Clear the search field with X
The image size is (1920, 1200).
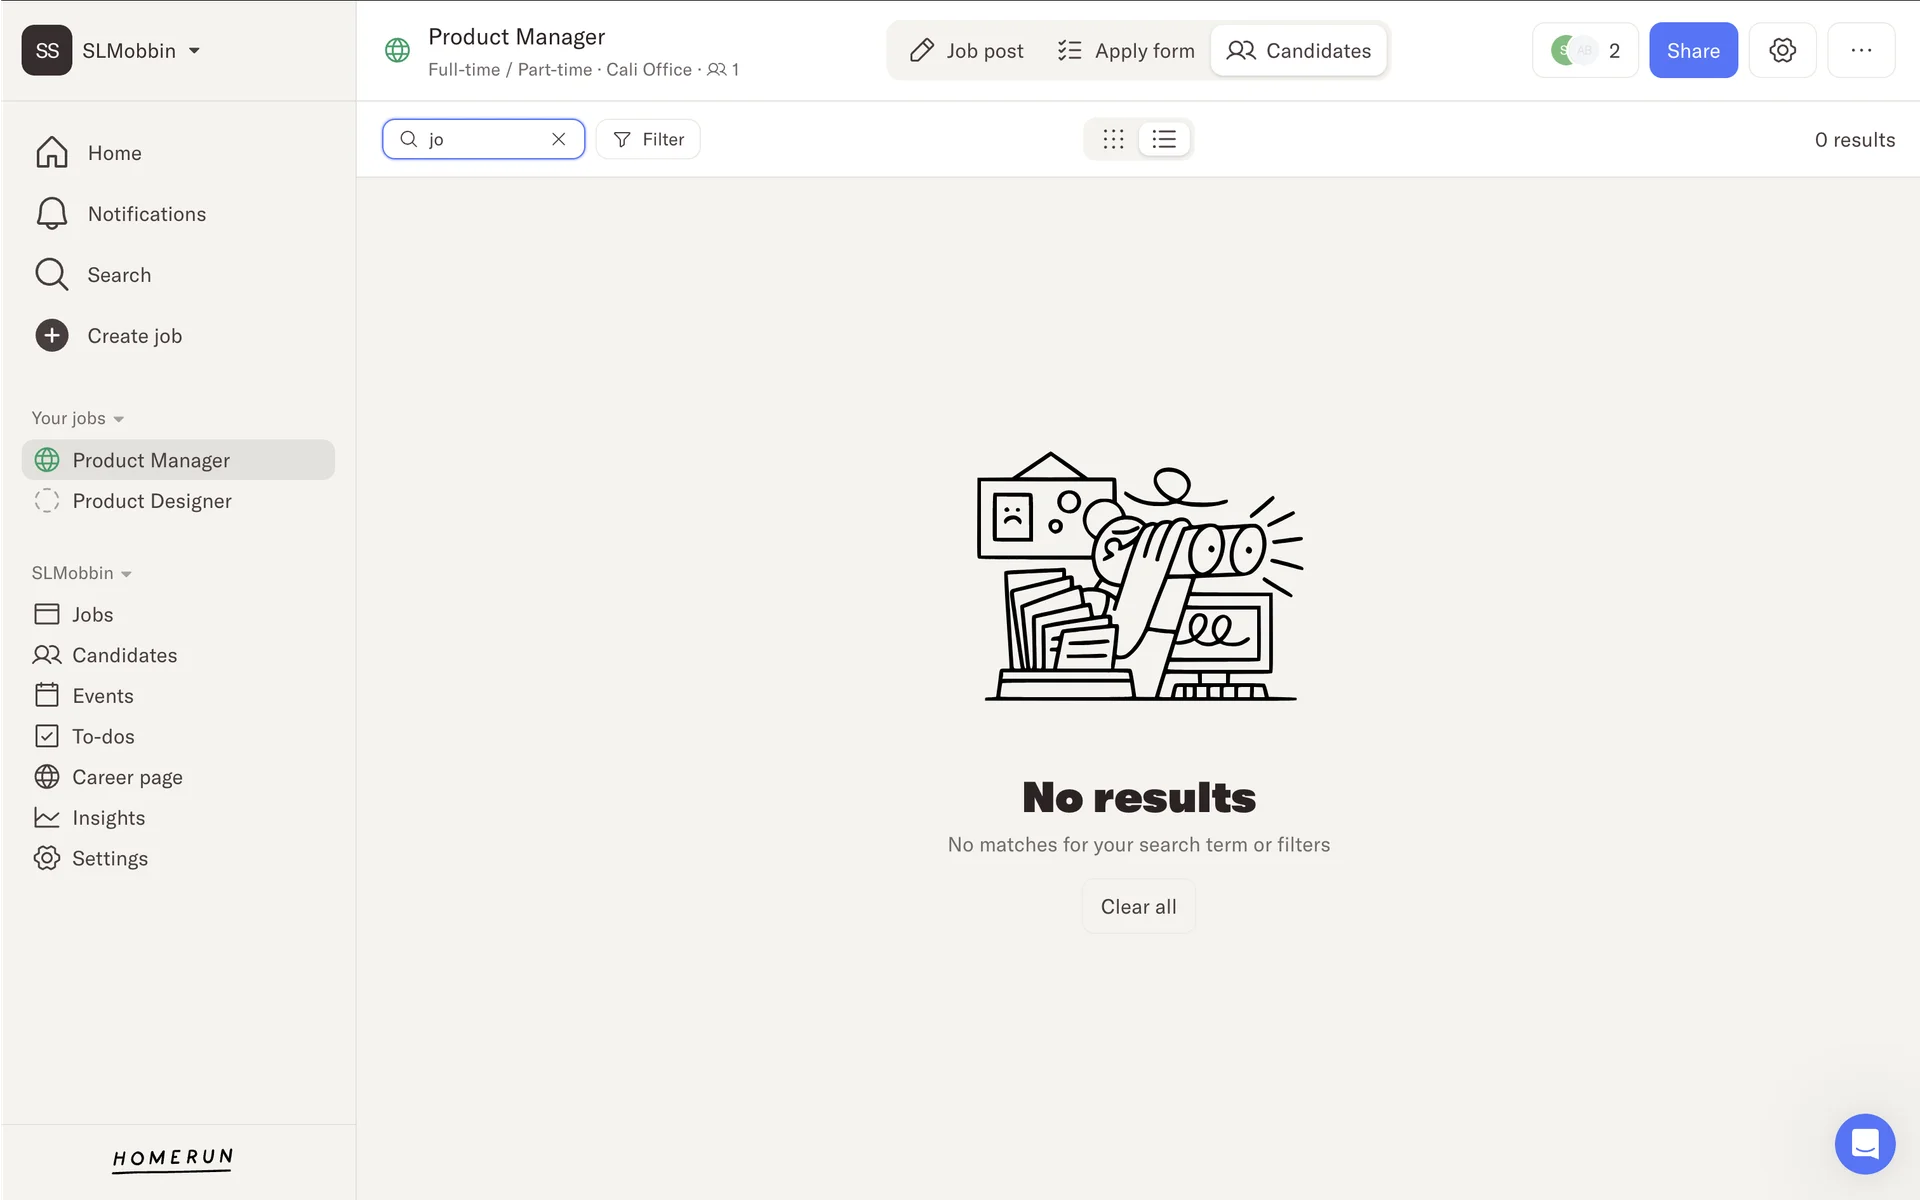click(559, 139)
